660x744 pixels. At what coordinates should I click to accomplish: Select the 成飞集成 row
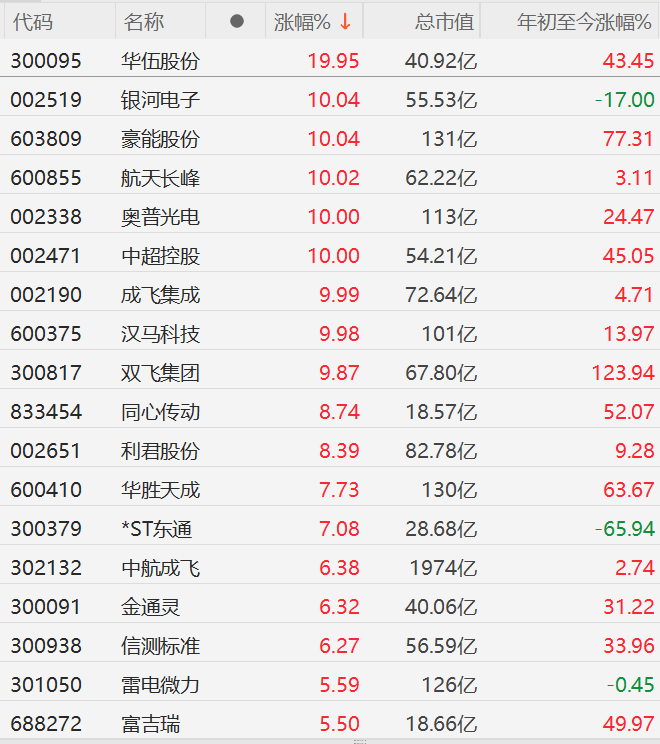point(160,295)
